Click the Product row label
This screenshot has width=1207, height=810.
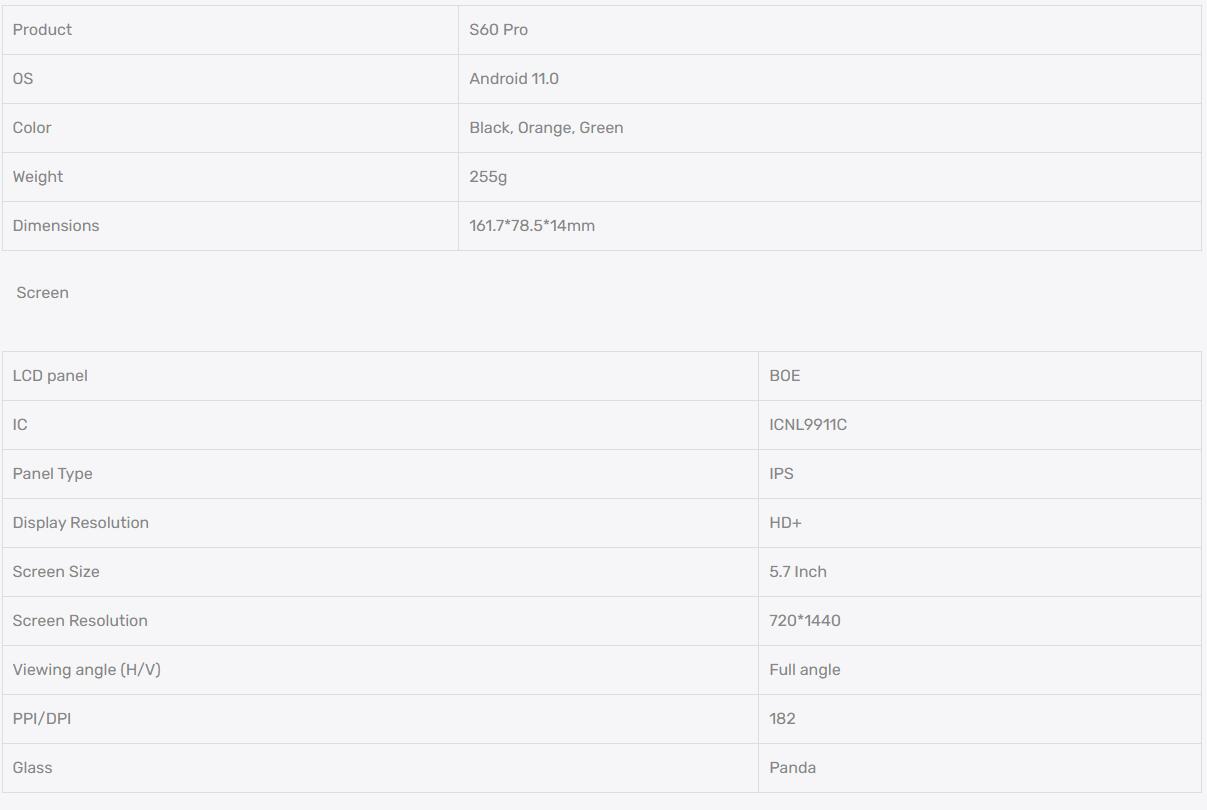pos(42,30)
